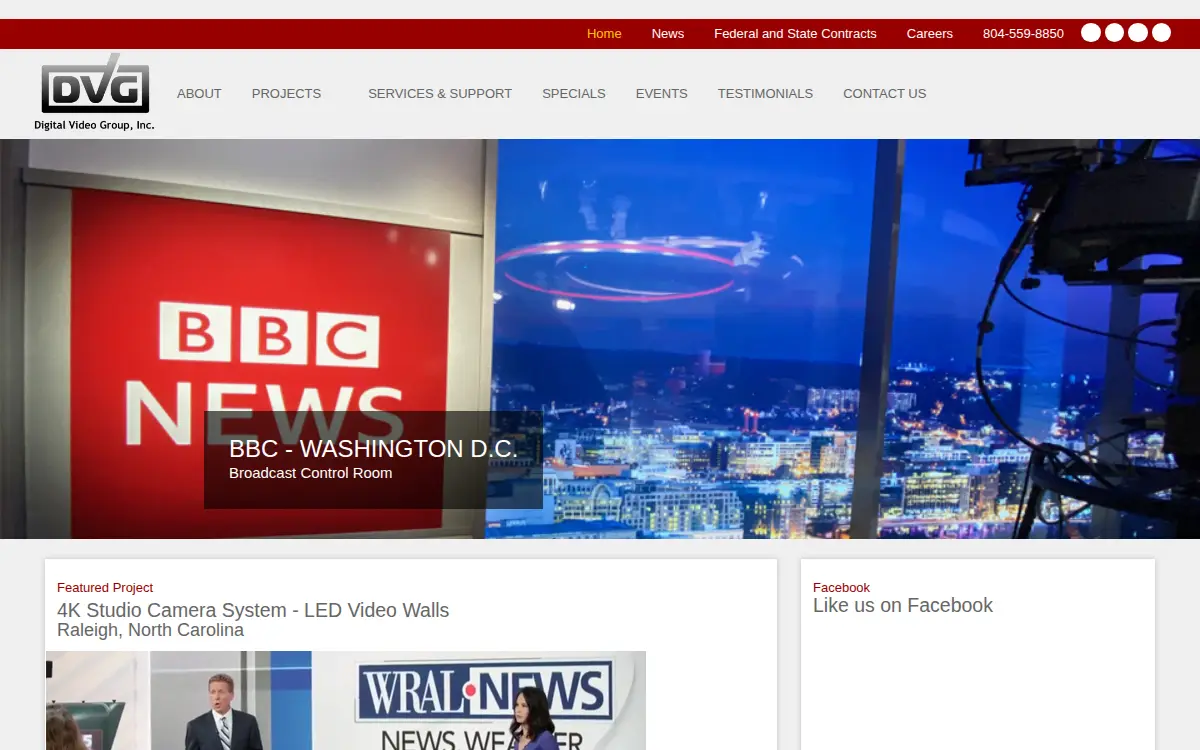Open the Contact Us page

click(885, 94)
